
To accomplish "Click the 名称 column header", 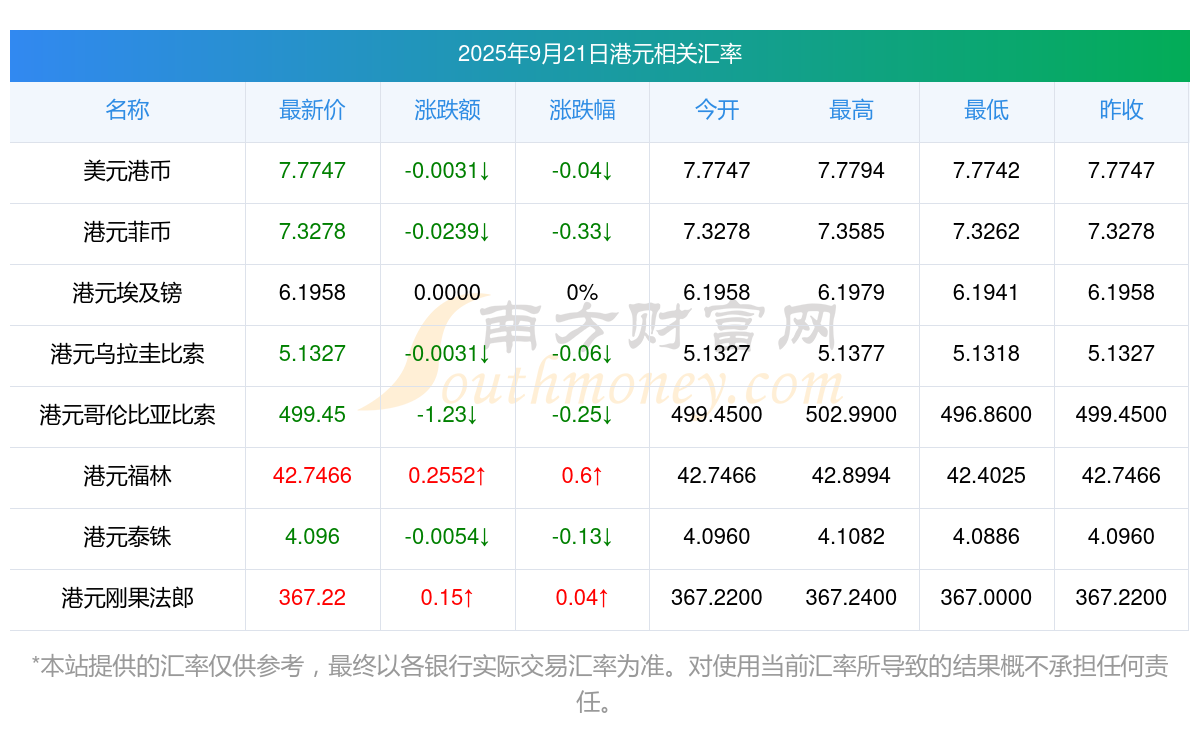I will [127, 110].
